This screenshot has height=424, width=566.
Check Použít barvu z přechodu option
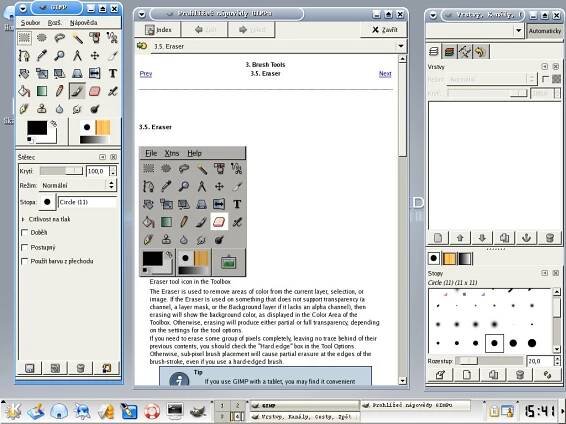[25, 261]
